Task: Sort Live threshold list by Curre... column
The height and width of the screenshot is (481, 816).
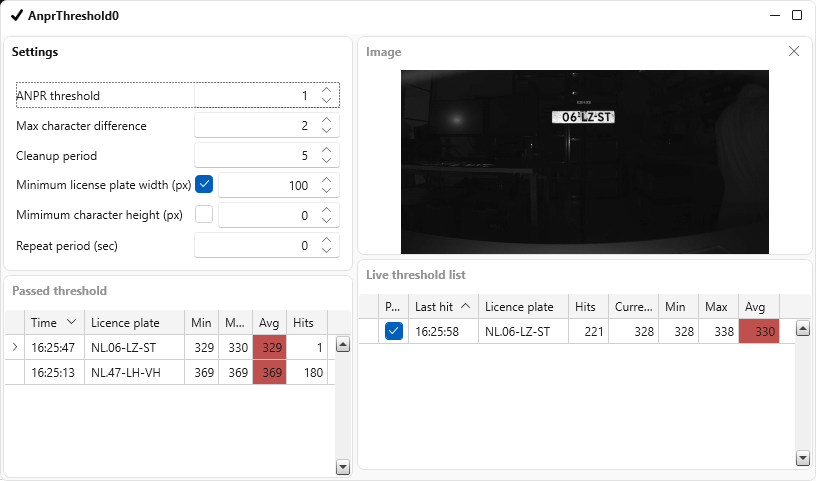Action: [x=633, y=307]
